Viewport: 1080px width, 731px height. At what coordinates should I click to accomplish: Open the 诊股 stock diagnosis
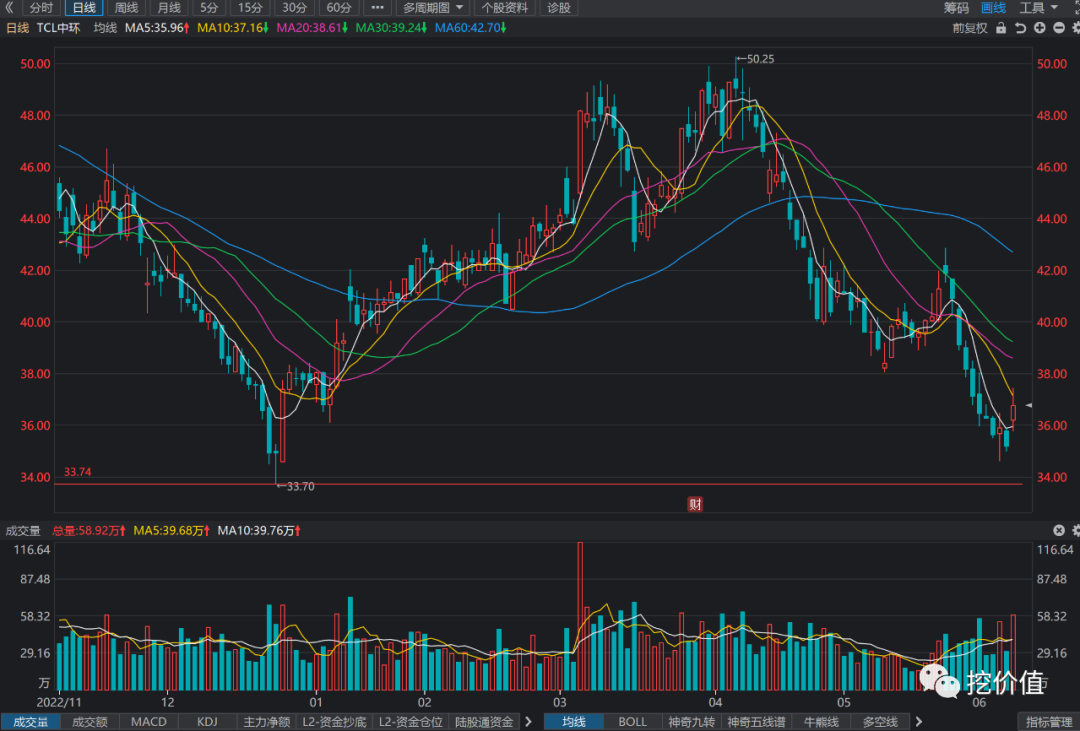(x=559, y=8)
